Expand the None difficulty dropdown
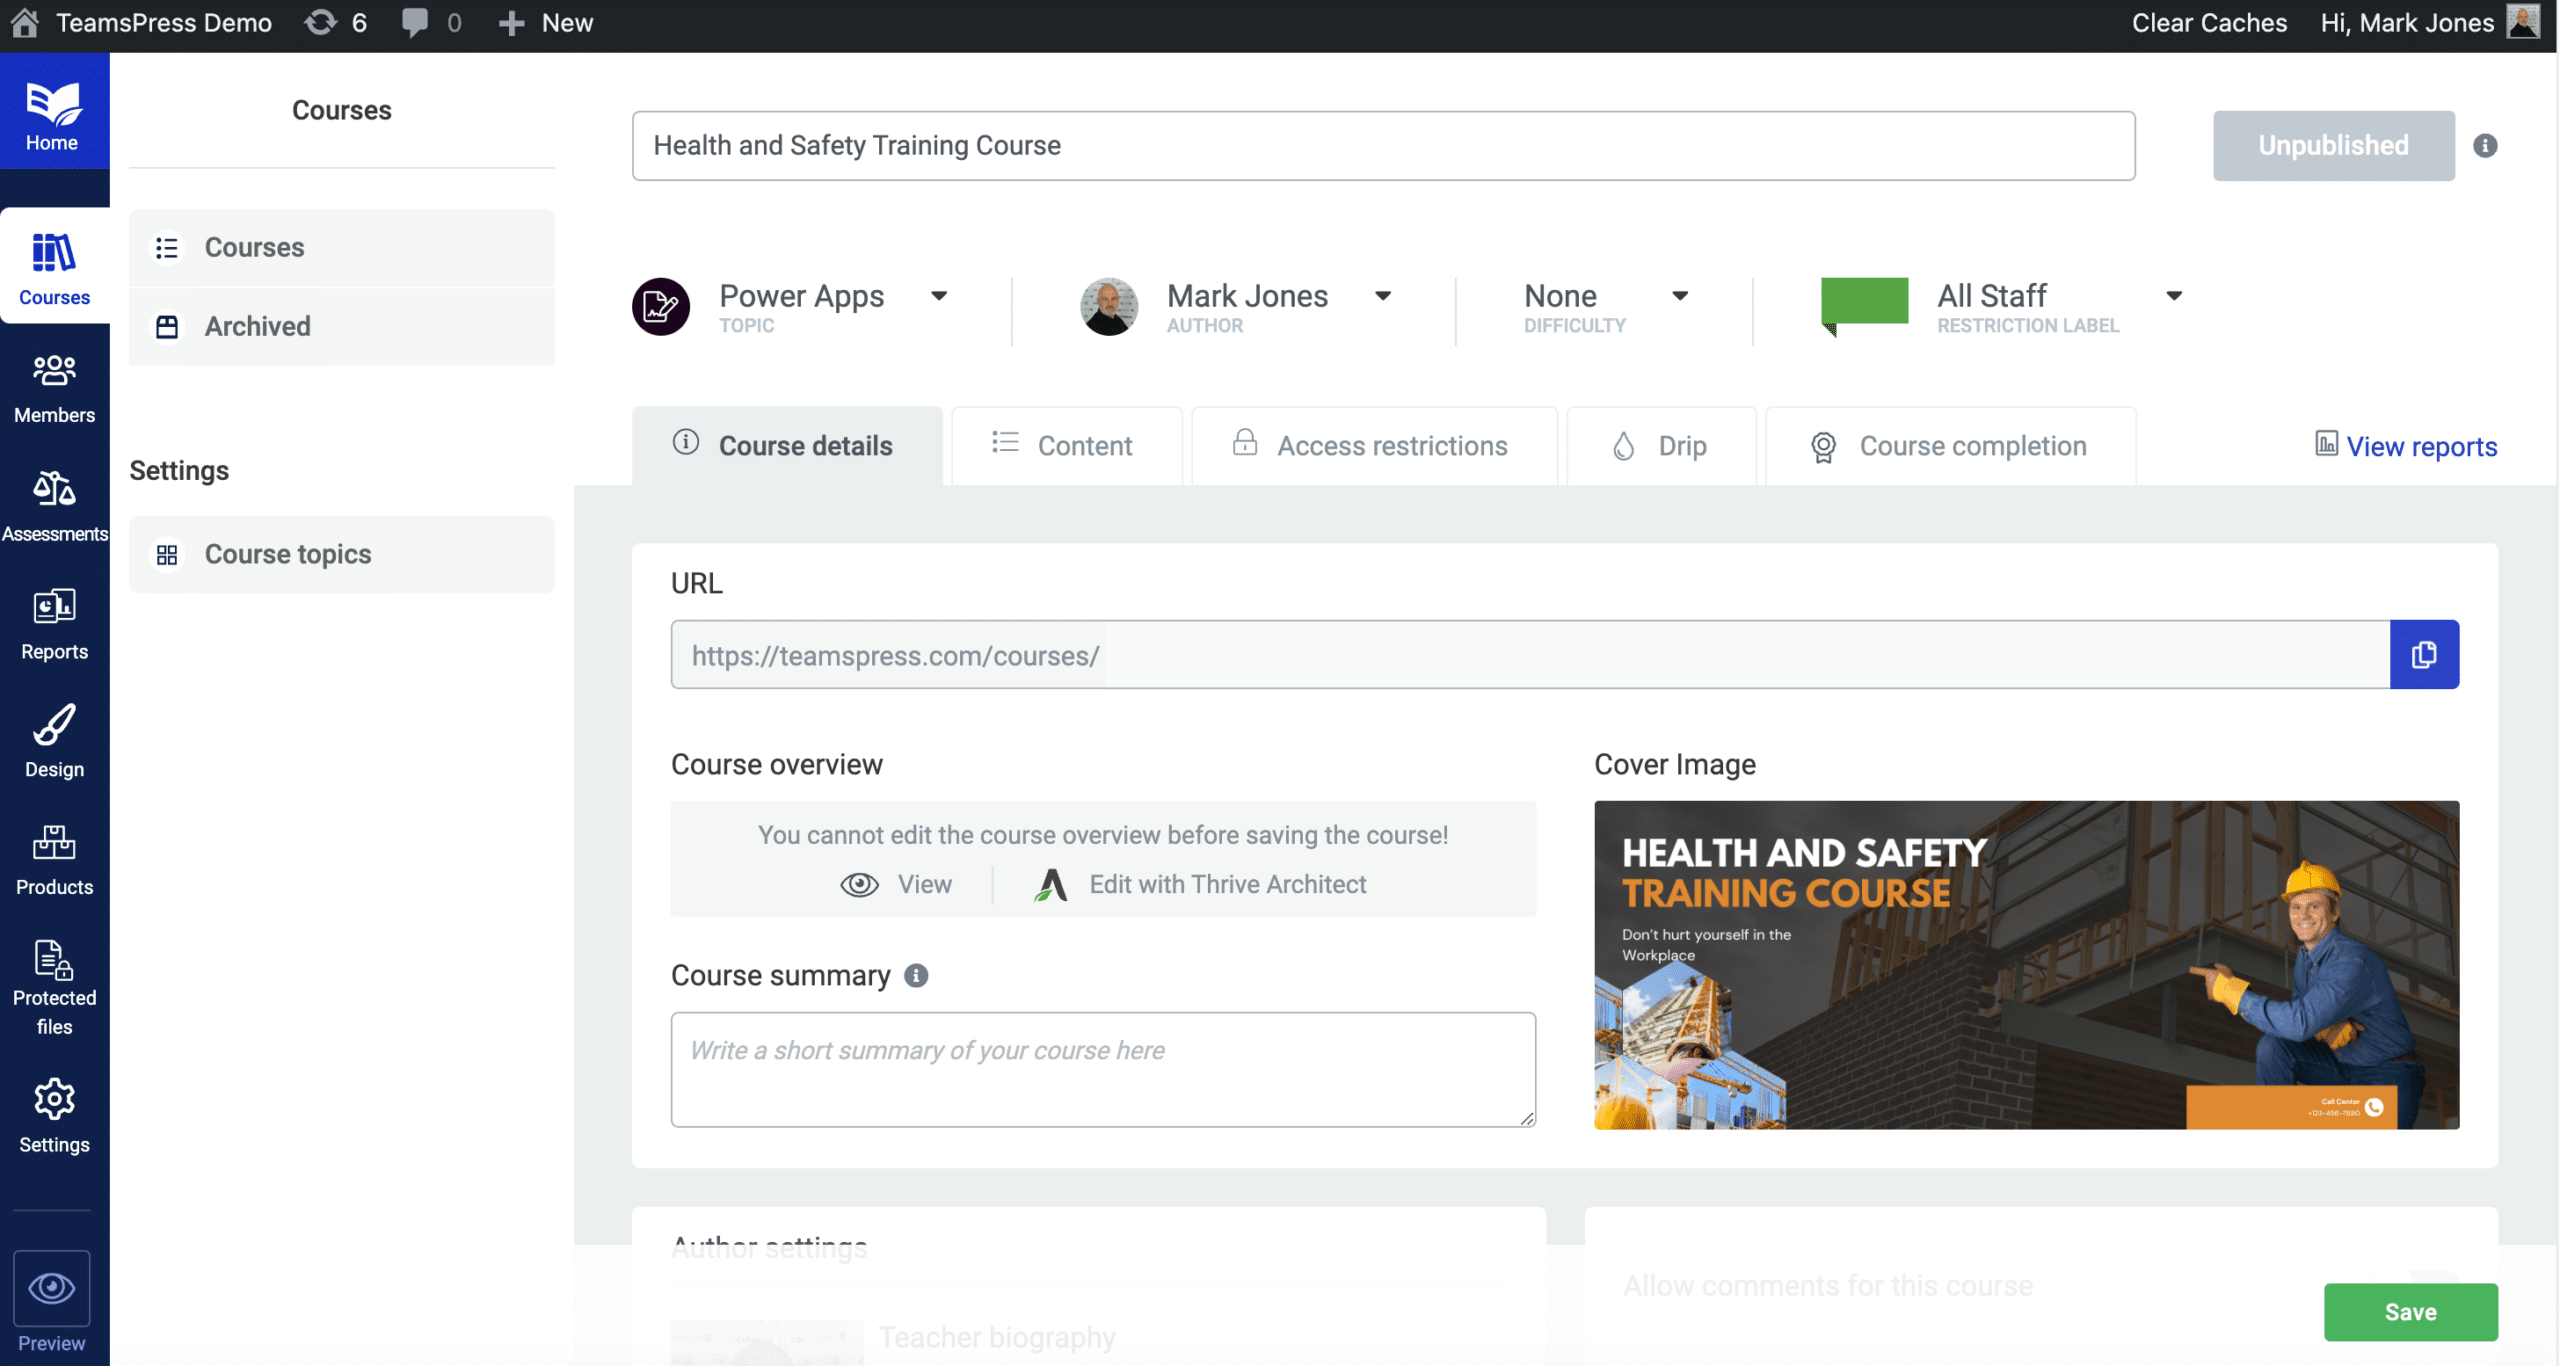 pyautogui.click(x=1680, y=295)
